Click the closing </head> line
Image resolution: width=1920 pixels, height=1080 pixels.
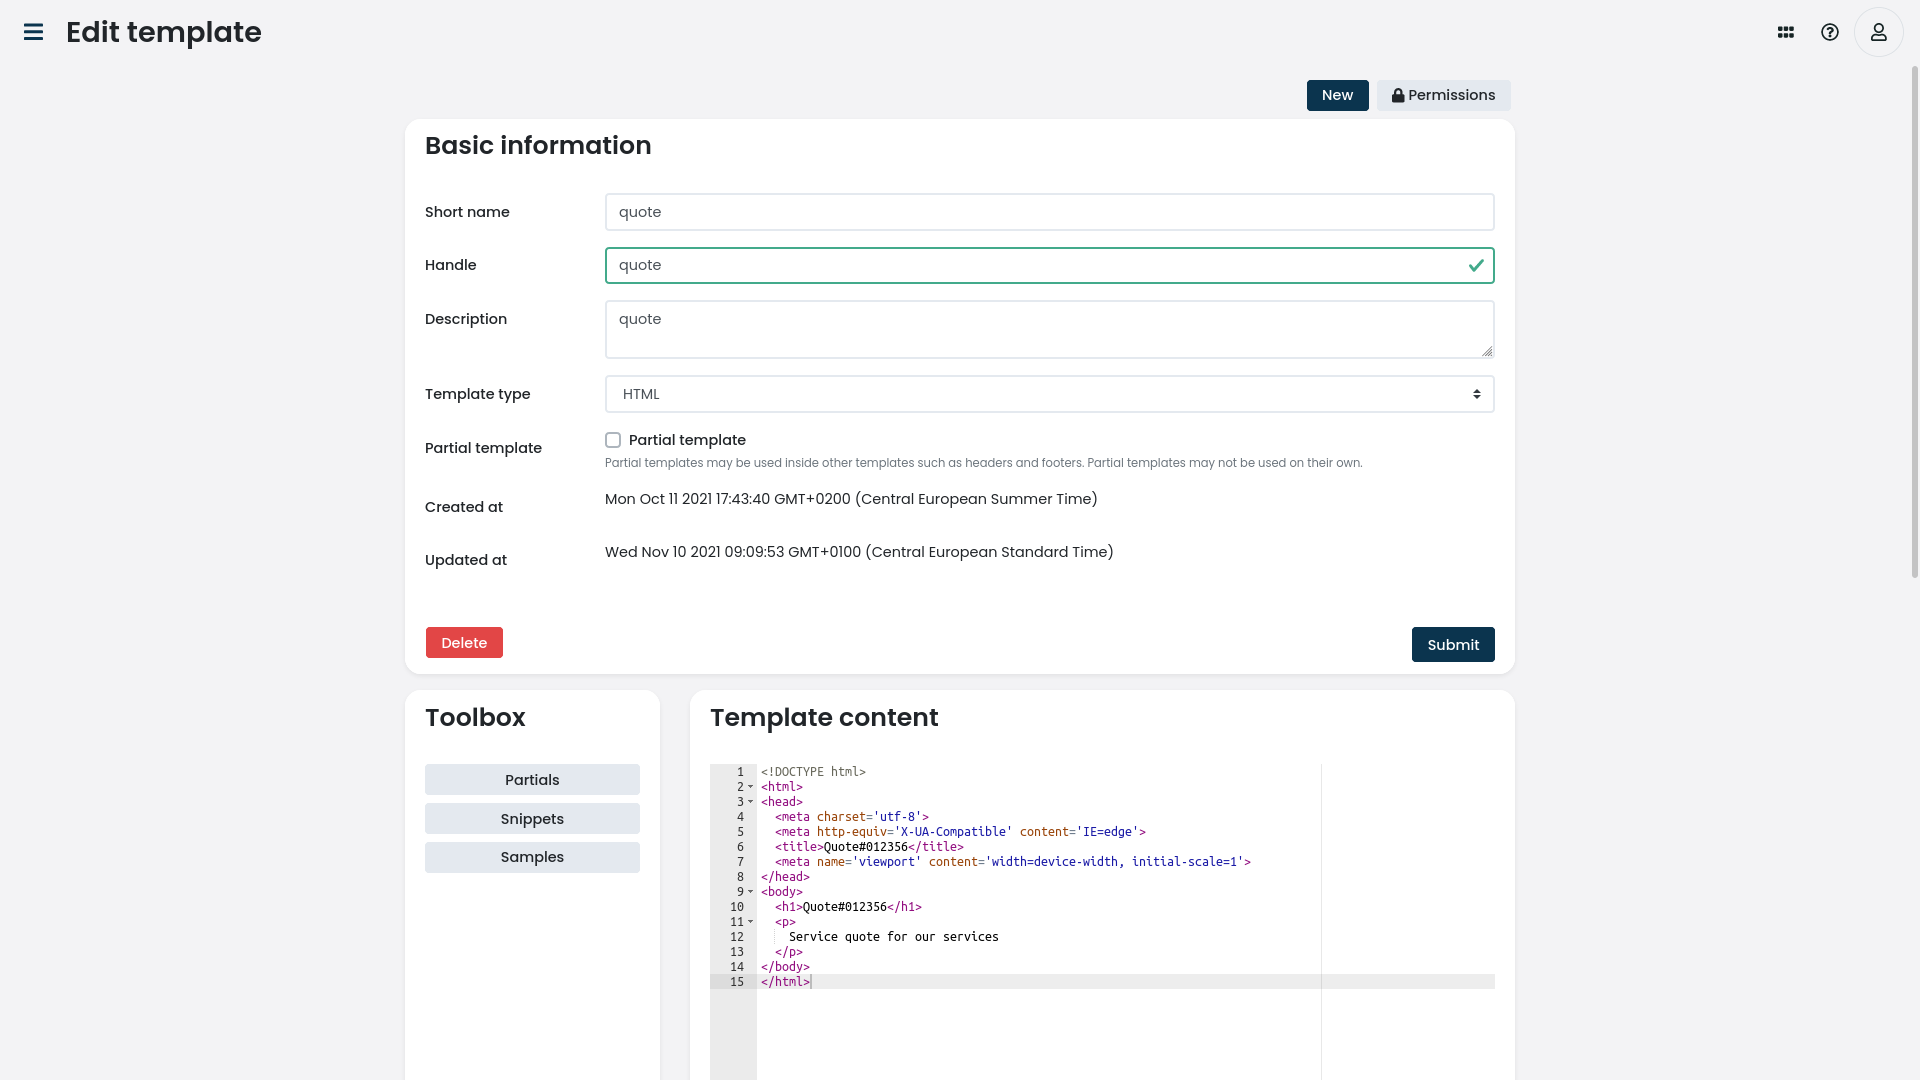coord(785,877)
